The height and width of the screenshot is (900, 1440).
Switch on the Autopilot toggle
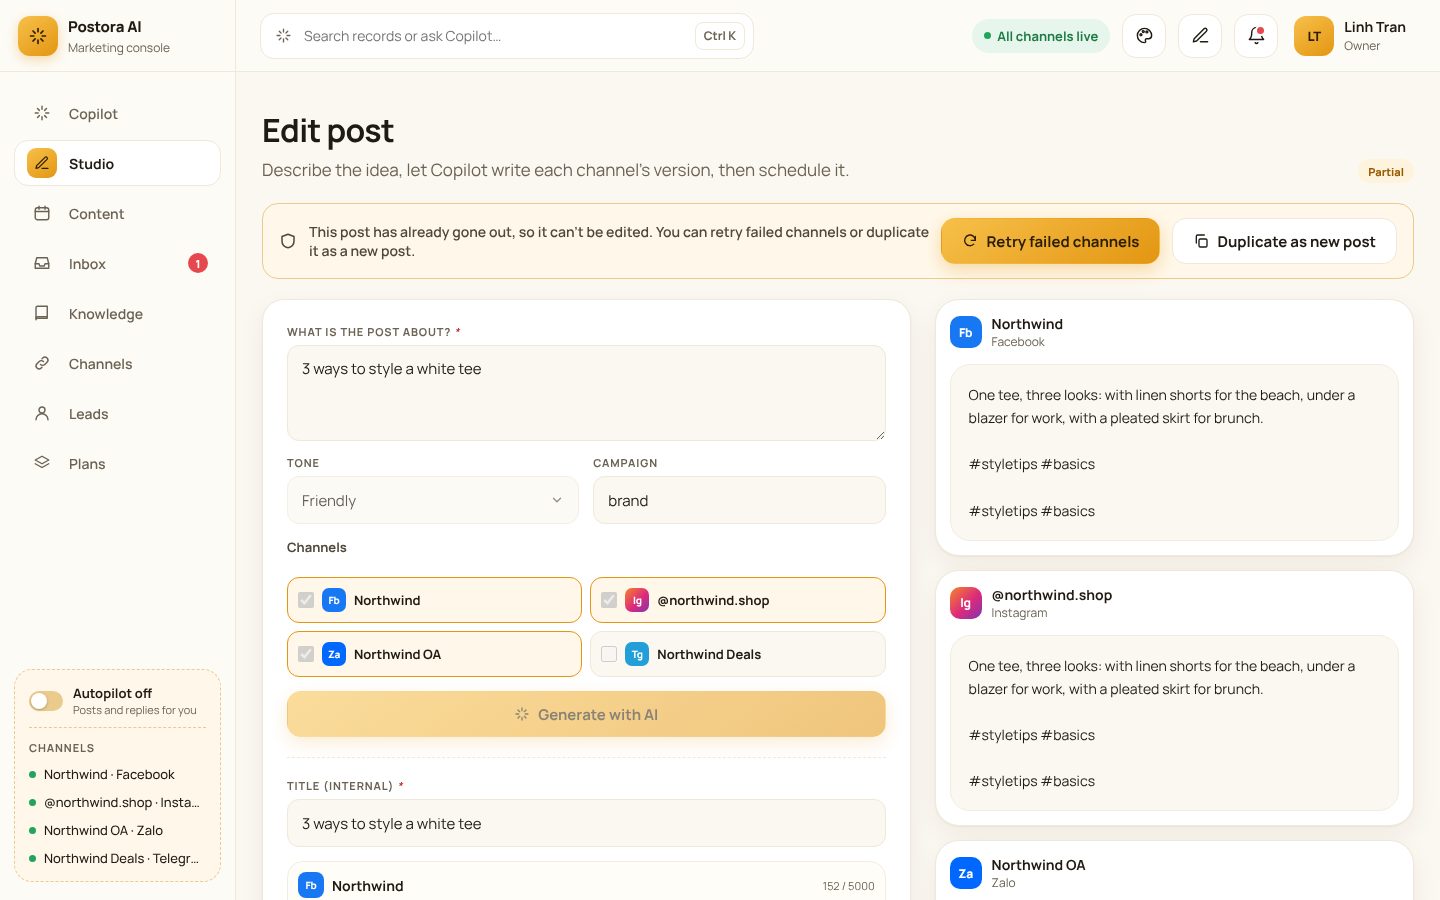coord(46,701)
